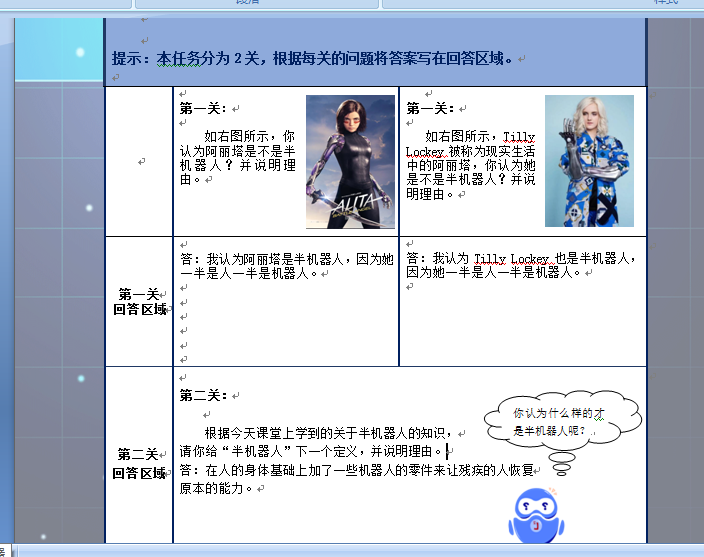
Task: Click the line '因为她一半是人一半是机器人' in the Tilly answer
Action: [493, 272]
